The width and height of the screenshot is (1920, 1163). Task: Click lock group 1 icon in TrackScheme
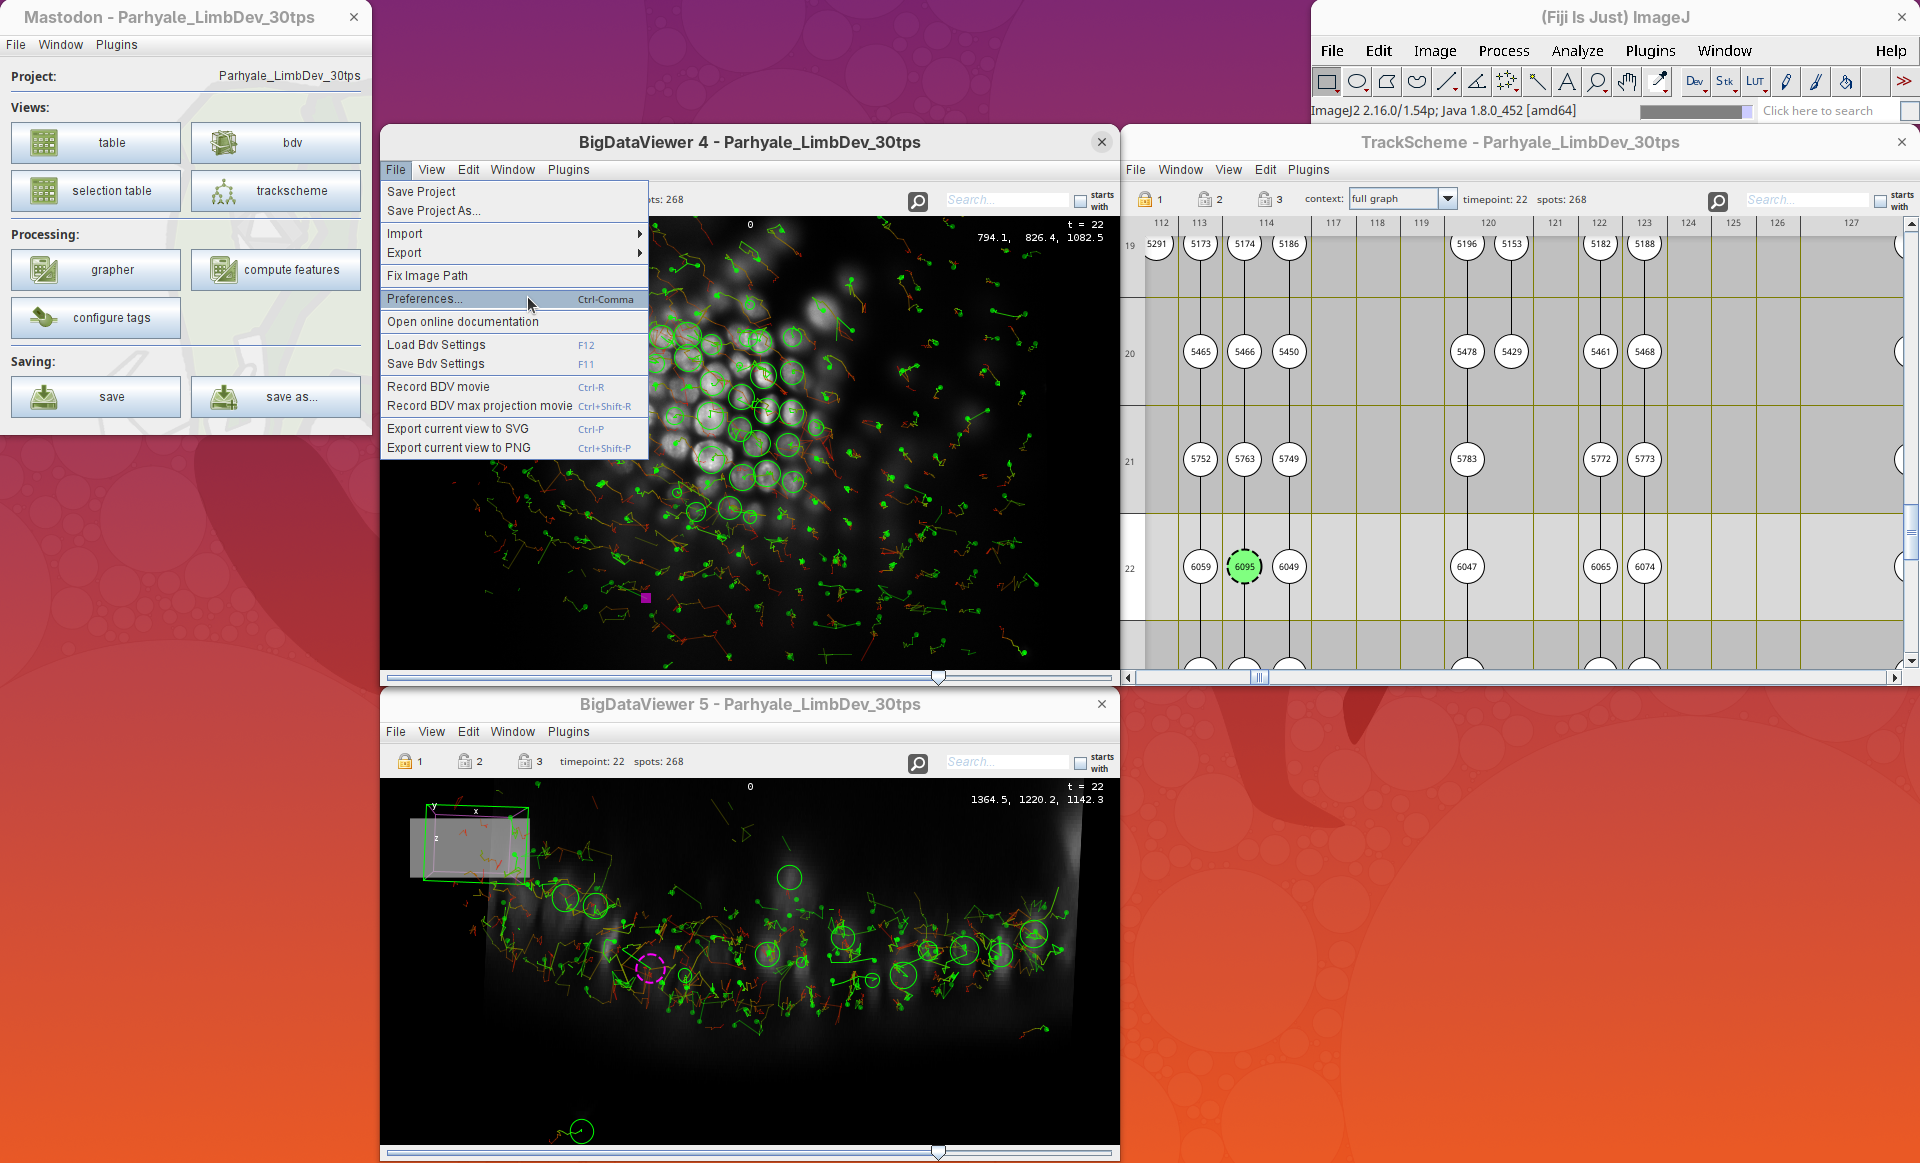pos(1145,199)
